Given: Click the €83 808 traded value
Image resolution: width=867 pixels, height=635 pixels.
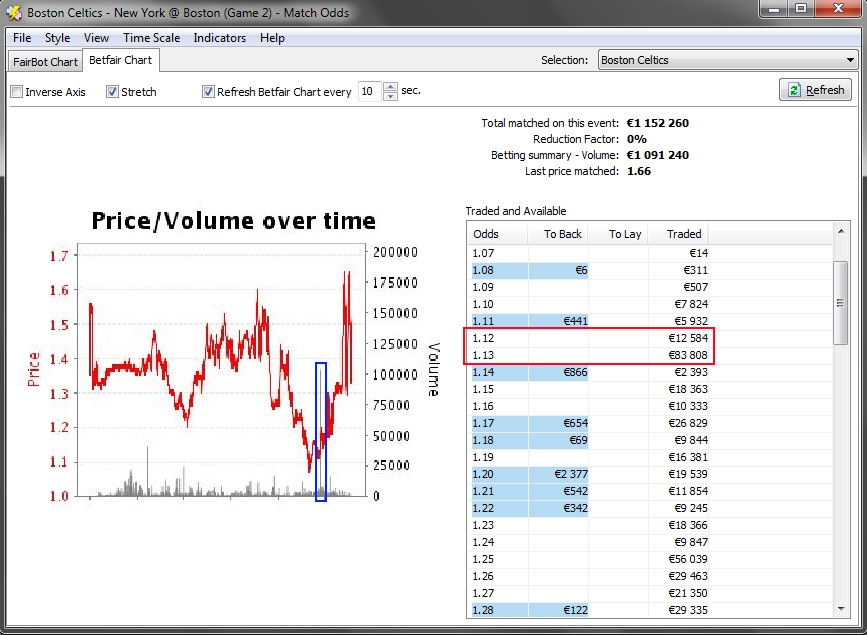Looking at the screenshot, I should pyautogui.click(x=688, y=355).
